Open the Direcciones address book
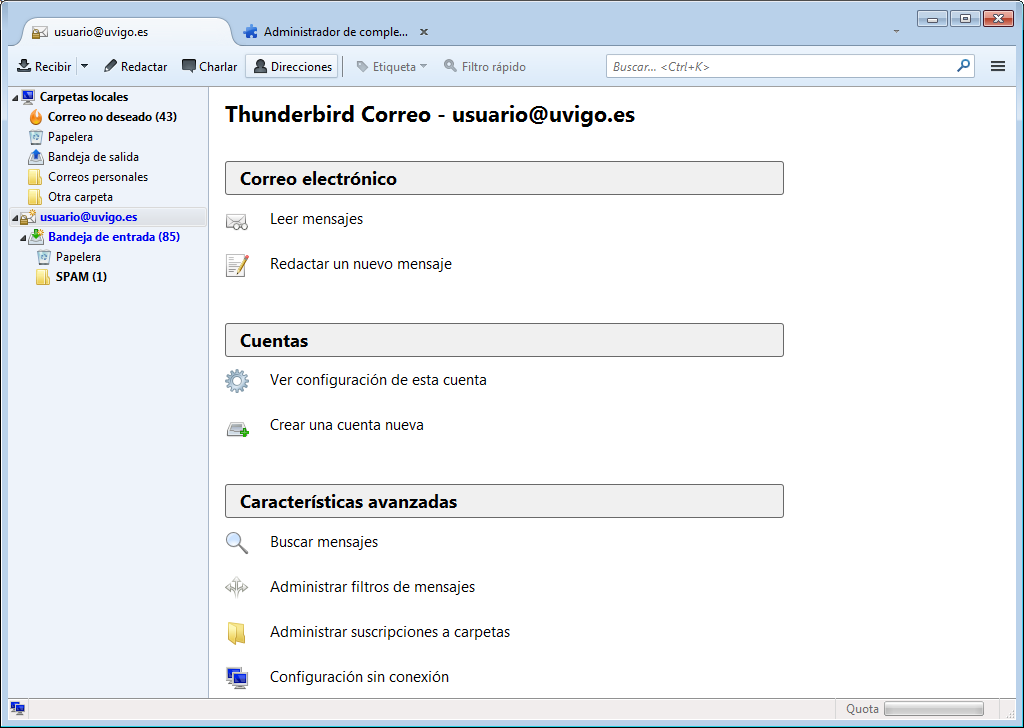1024x728 pixels. click(292, 66)
